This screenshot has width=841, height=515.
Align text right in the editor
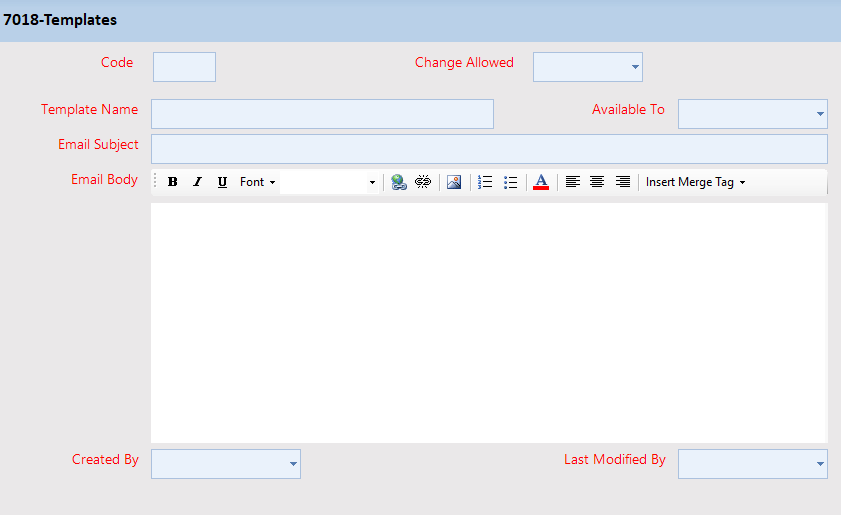[x=622, y=182]
